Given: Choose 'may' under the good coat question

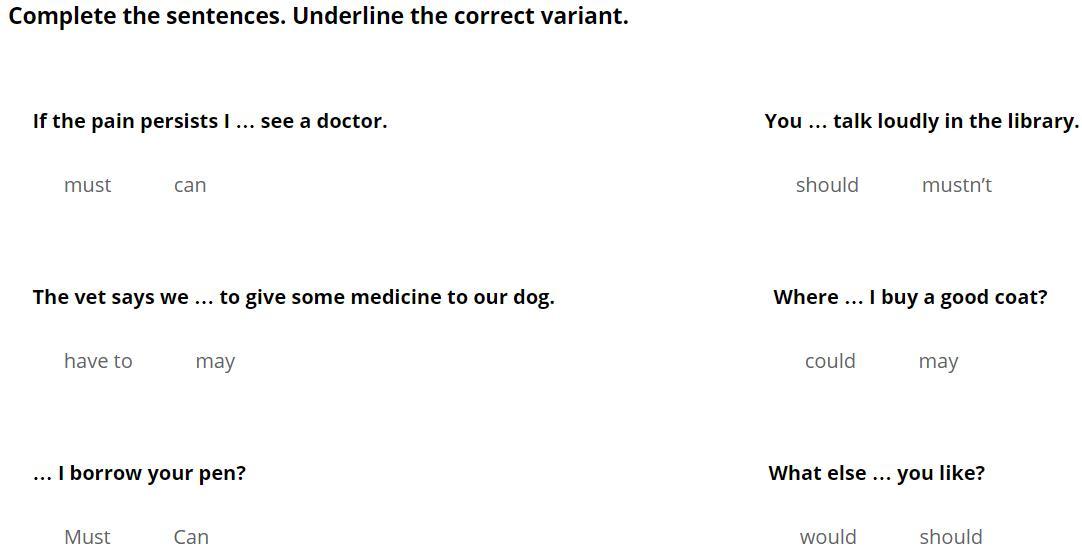Looking at the screenshot, I should click(938, 362).
